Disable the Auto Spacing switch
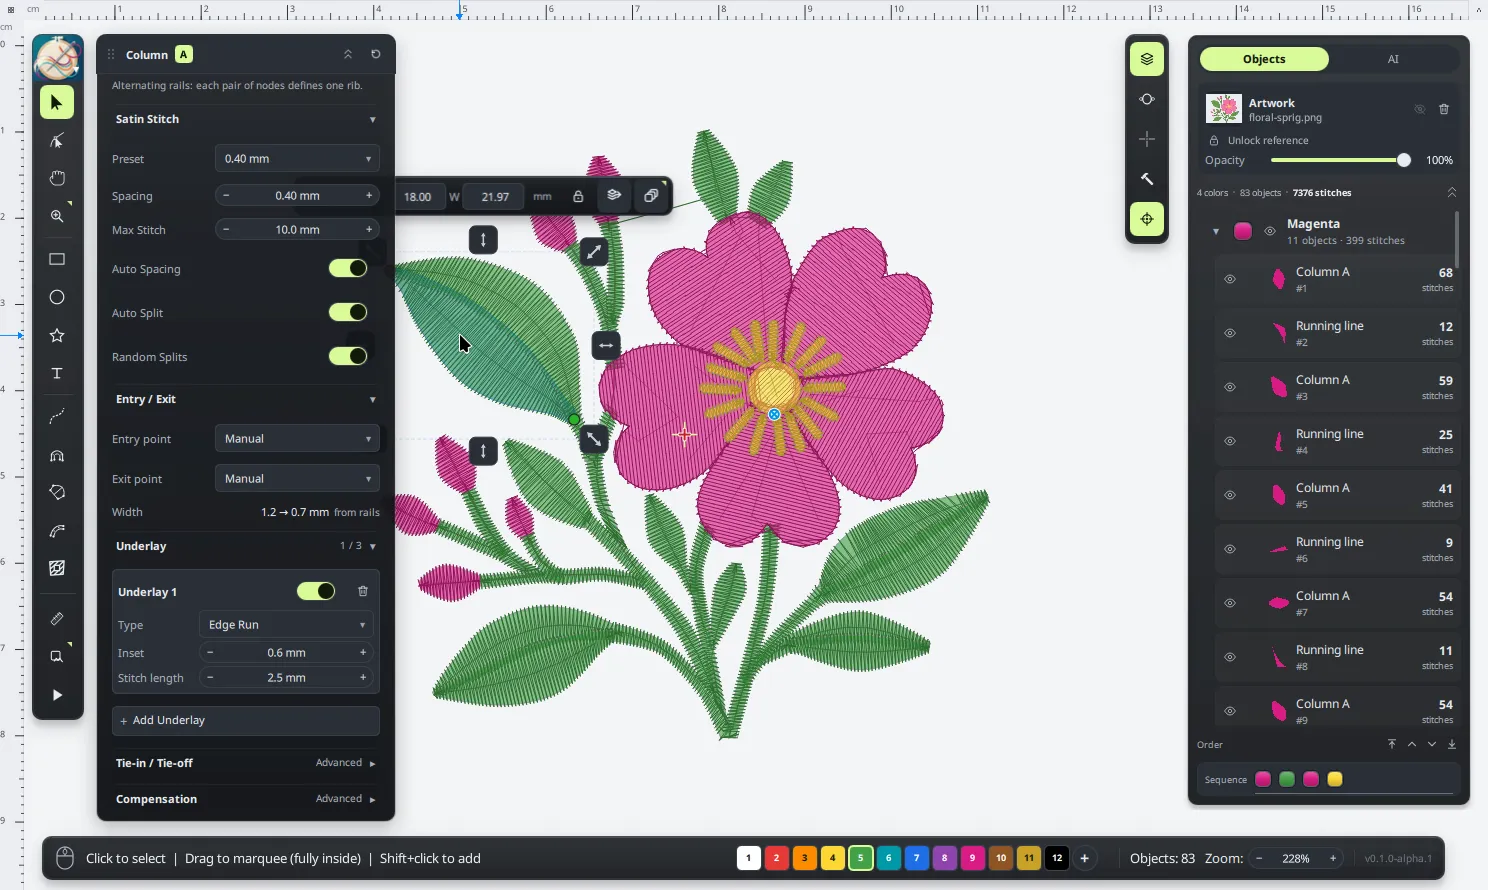1488x890 pixels. 348,268
